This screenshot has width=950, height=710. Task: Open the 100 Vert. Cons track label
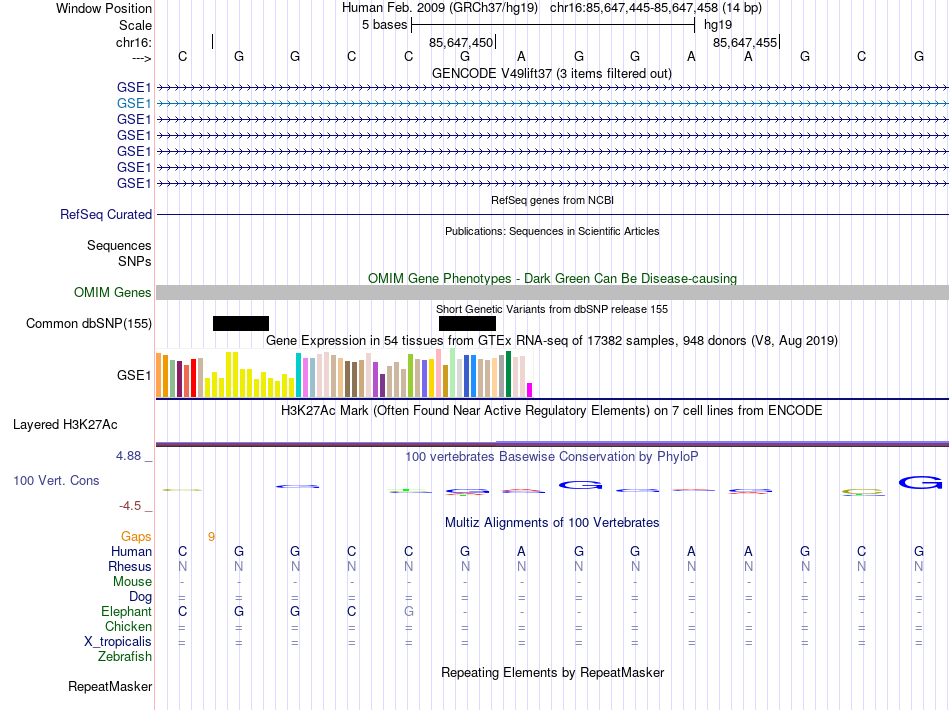tap(56, 481)
